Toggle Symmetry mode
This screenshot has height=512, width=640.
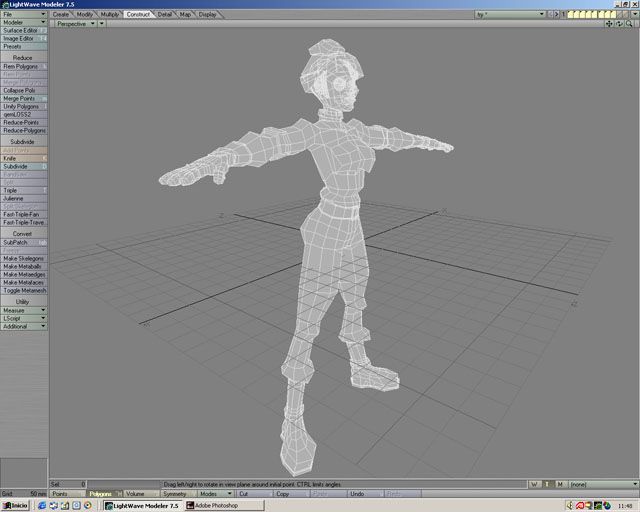tap(178, 494)
